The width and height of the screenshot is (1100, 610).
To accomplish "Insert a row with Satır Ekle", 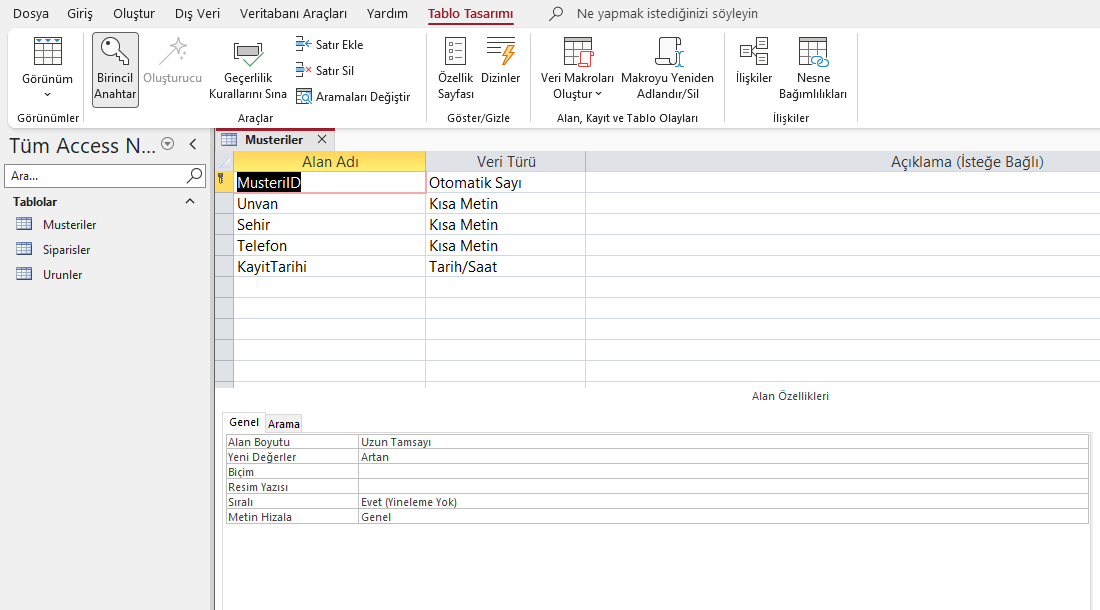I will pos(330,44).
